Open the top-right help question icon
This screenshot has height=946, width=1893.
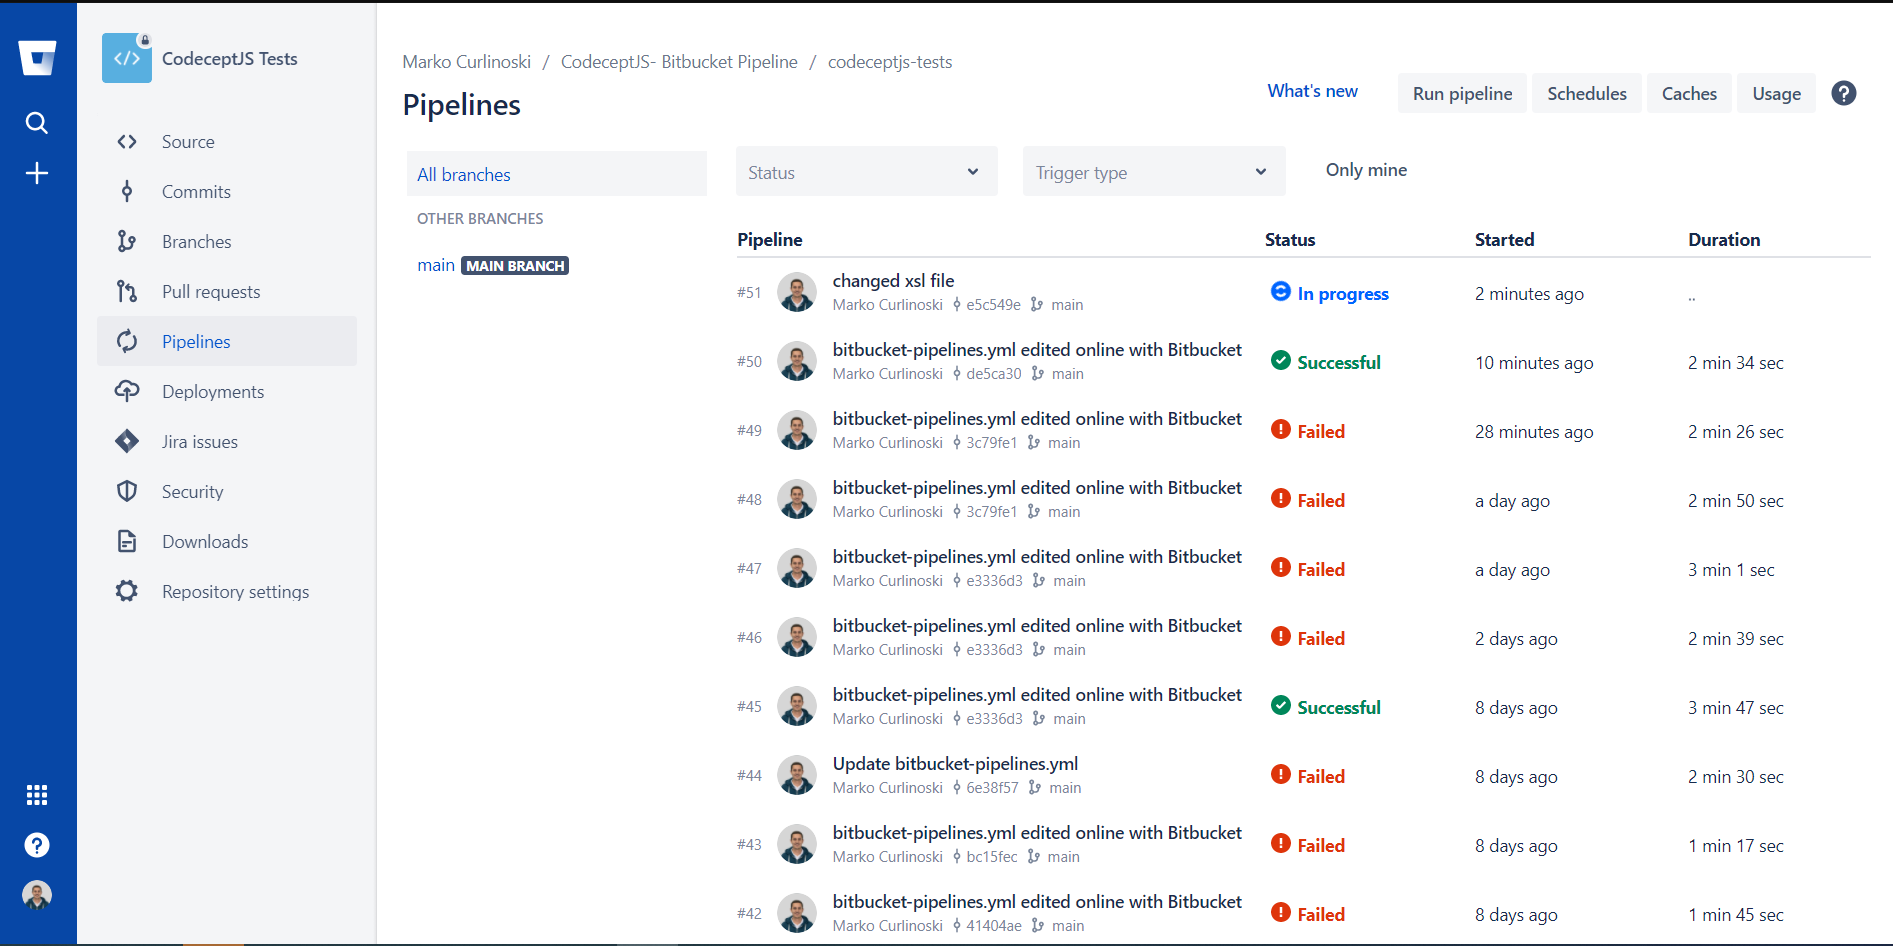[1844, 93]
